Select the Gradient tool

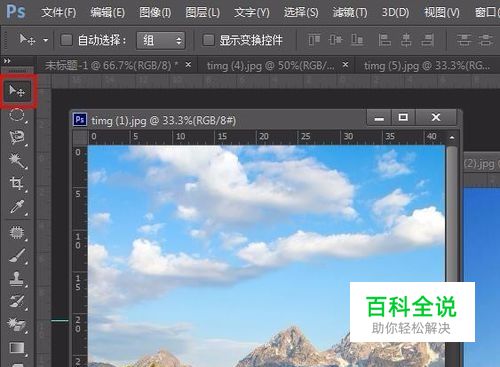(17, 348)
